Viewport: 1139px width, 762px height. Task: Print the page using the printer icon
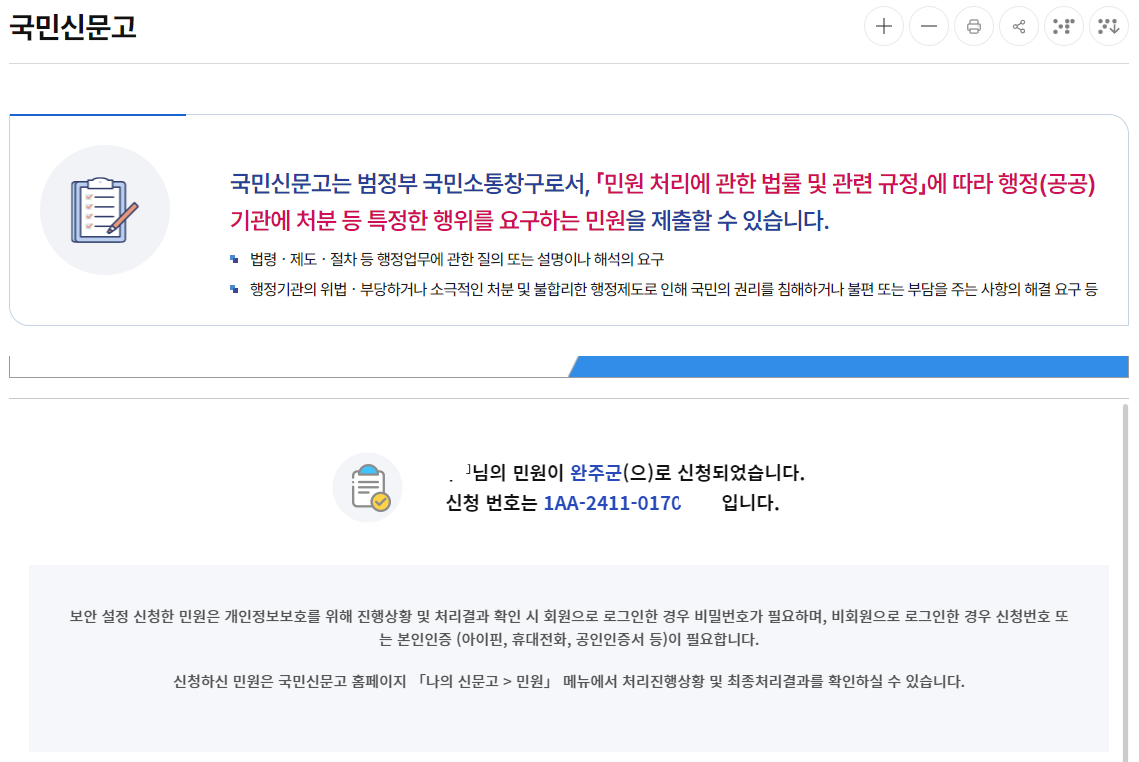pos(973,27)
